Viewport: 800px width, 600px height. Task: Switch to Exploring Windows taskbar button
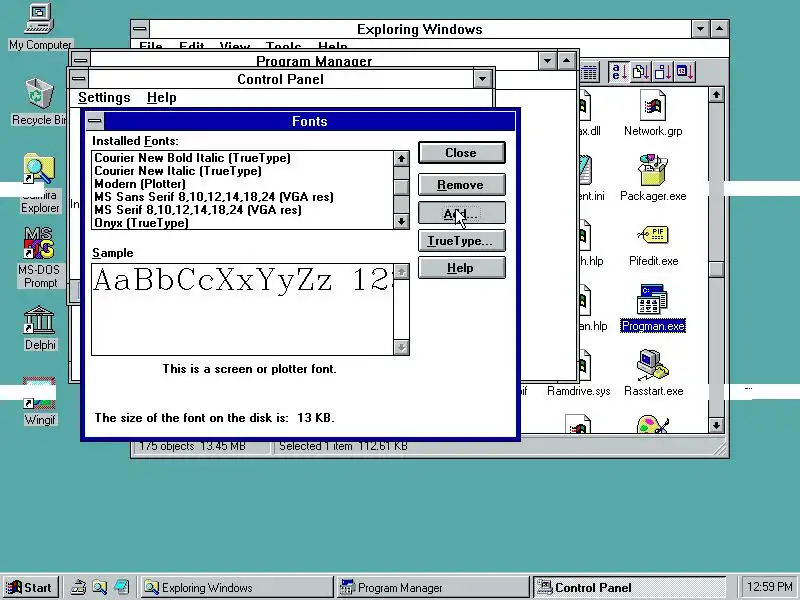(236, 588)
